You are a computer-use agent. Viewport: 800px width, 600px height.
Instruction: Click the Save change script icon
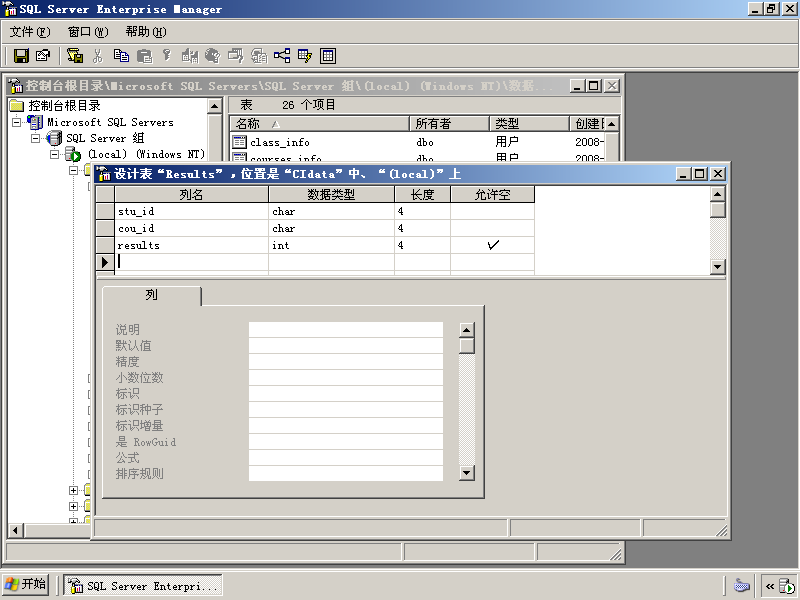tap(75, 56)
